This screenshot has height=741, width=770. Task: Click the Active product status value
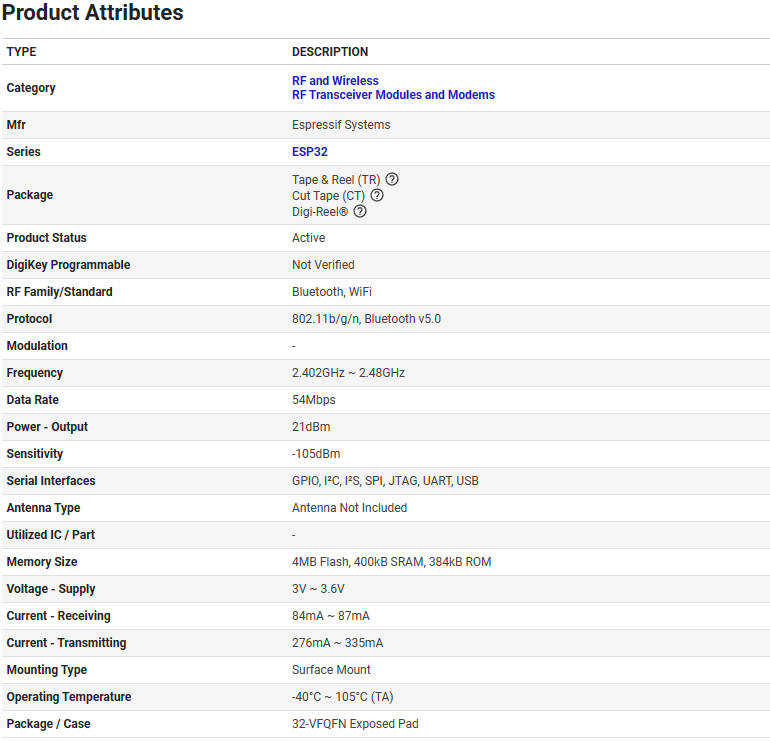click(x=308, y=238)
